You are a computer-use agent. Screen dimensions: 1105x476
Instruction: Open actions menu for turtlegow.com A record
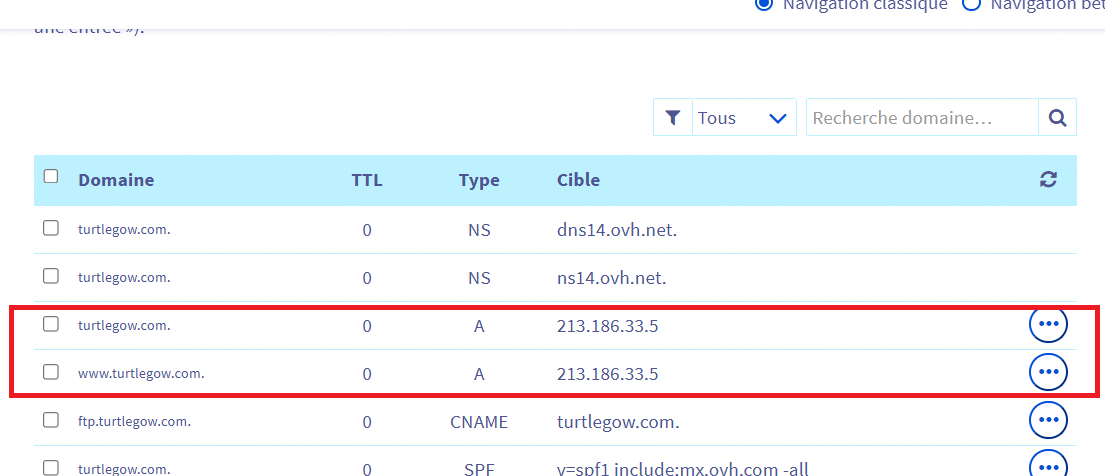[x=1048, y=325]
